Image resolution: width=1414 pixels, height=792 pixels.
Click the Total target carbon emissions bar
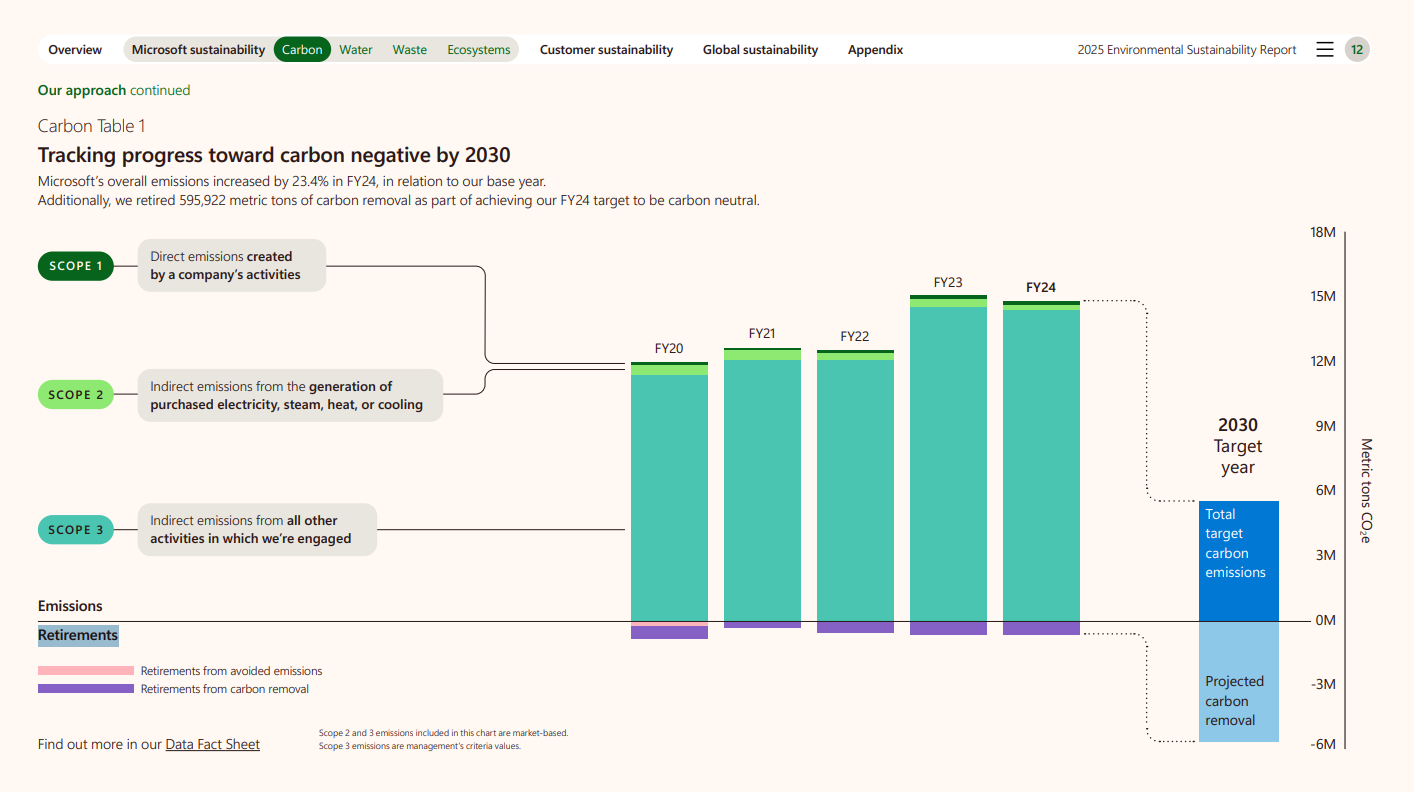1238,560
